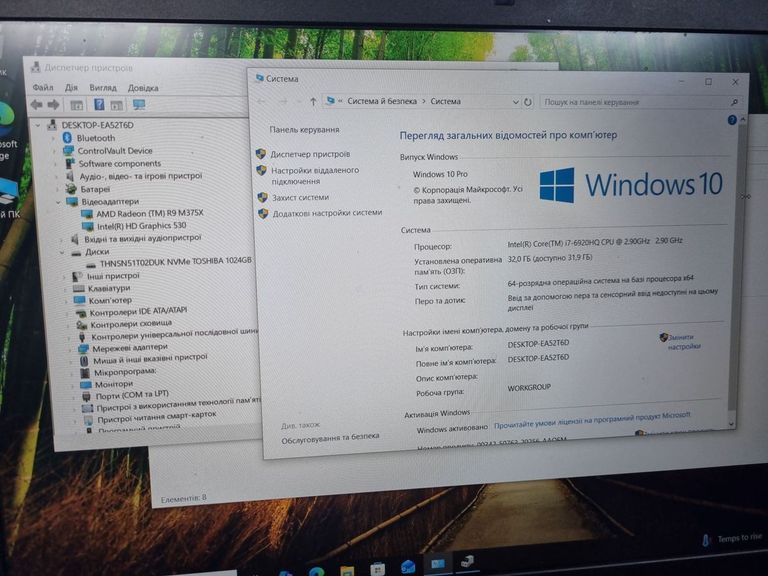Select Intel(R) HD Graphics 530 adapter
Image resolution: width=768 pixels, height=576 pixels.
coord(142,226)
